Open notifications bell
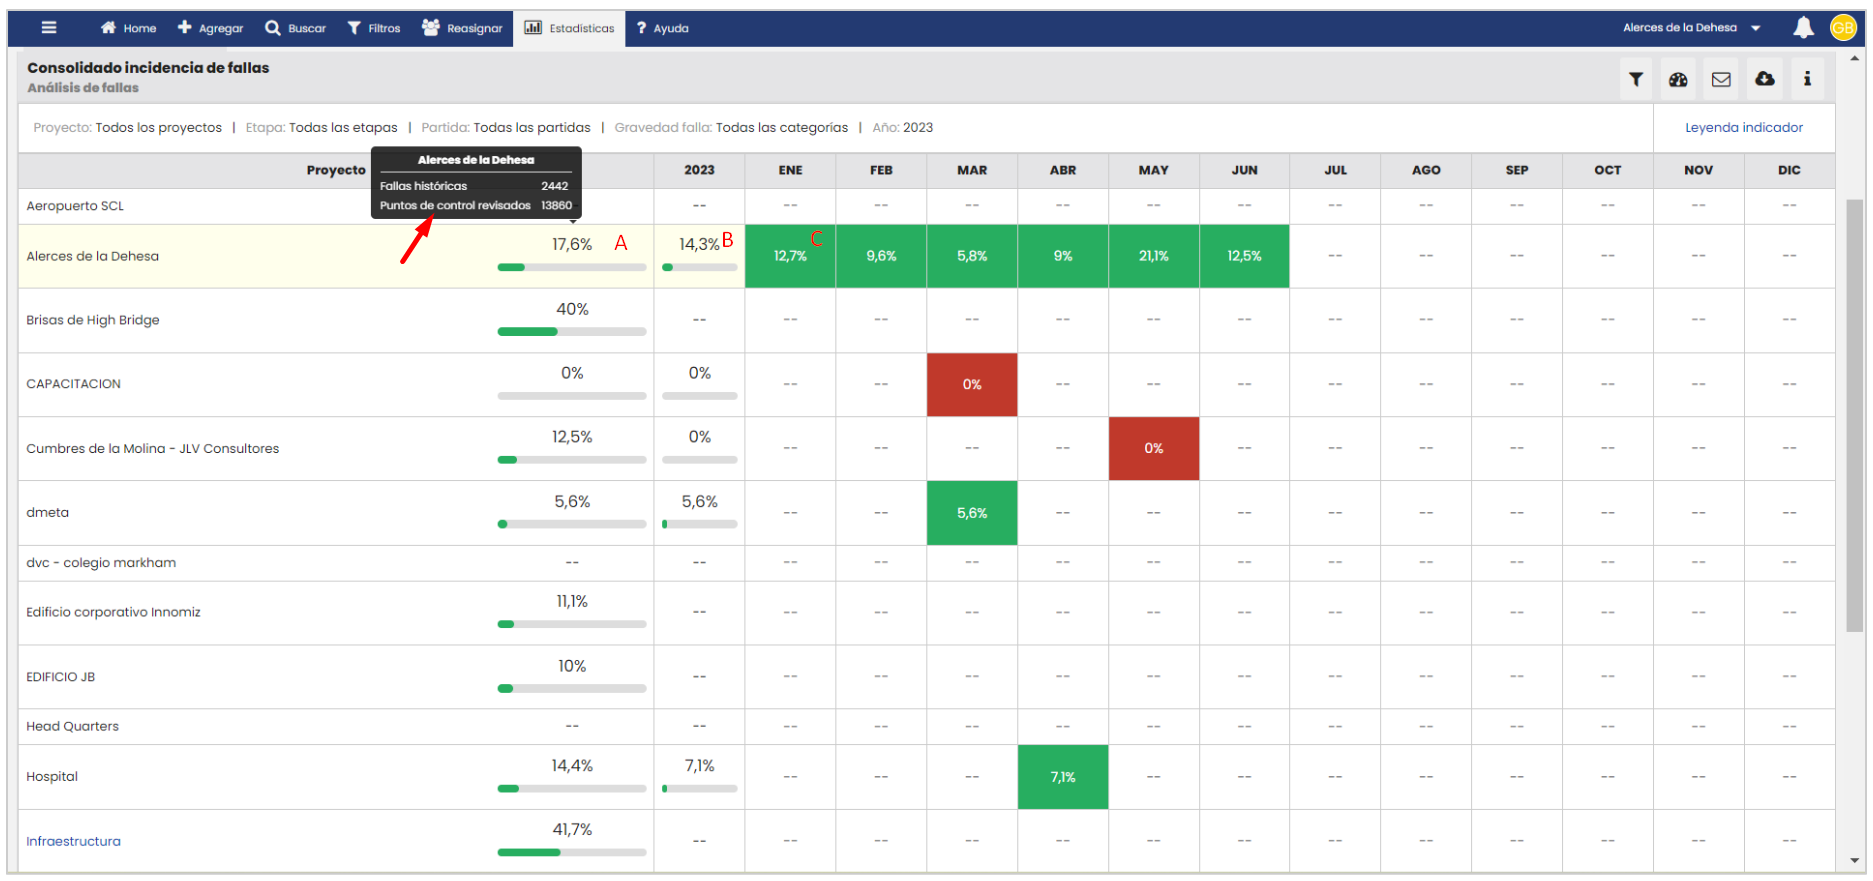Screen dimensions: 1873x881 coord(1803,28)
